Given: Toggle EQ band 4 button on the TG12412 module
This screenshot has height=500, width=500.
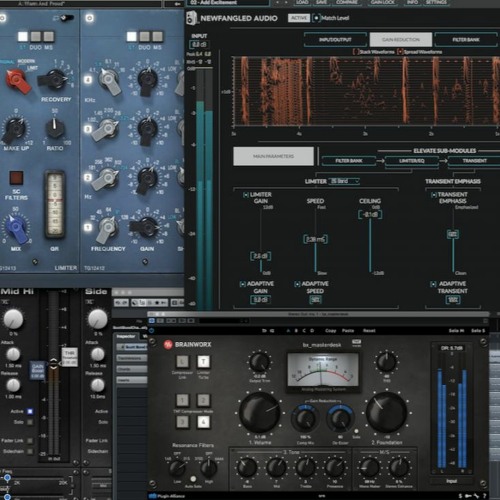Looking at the screenshot, I should 88,80.
